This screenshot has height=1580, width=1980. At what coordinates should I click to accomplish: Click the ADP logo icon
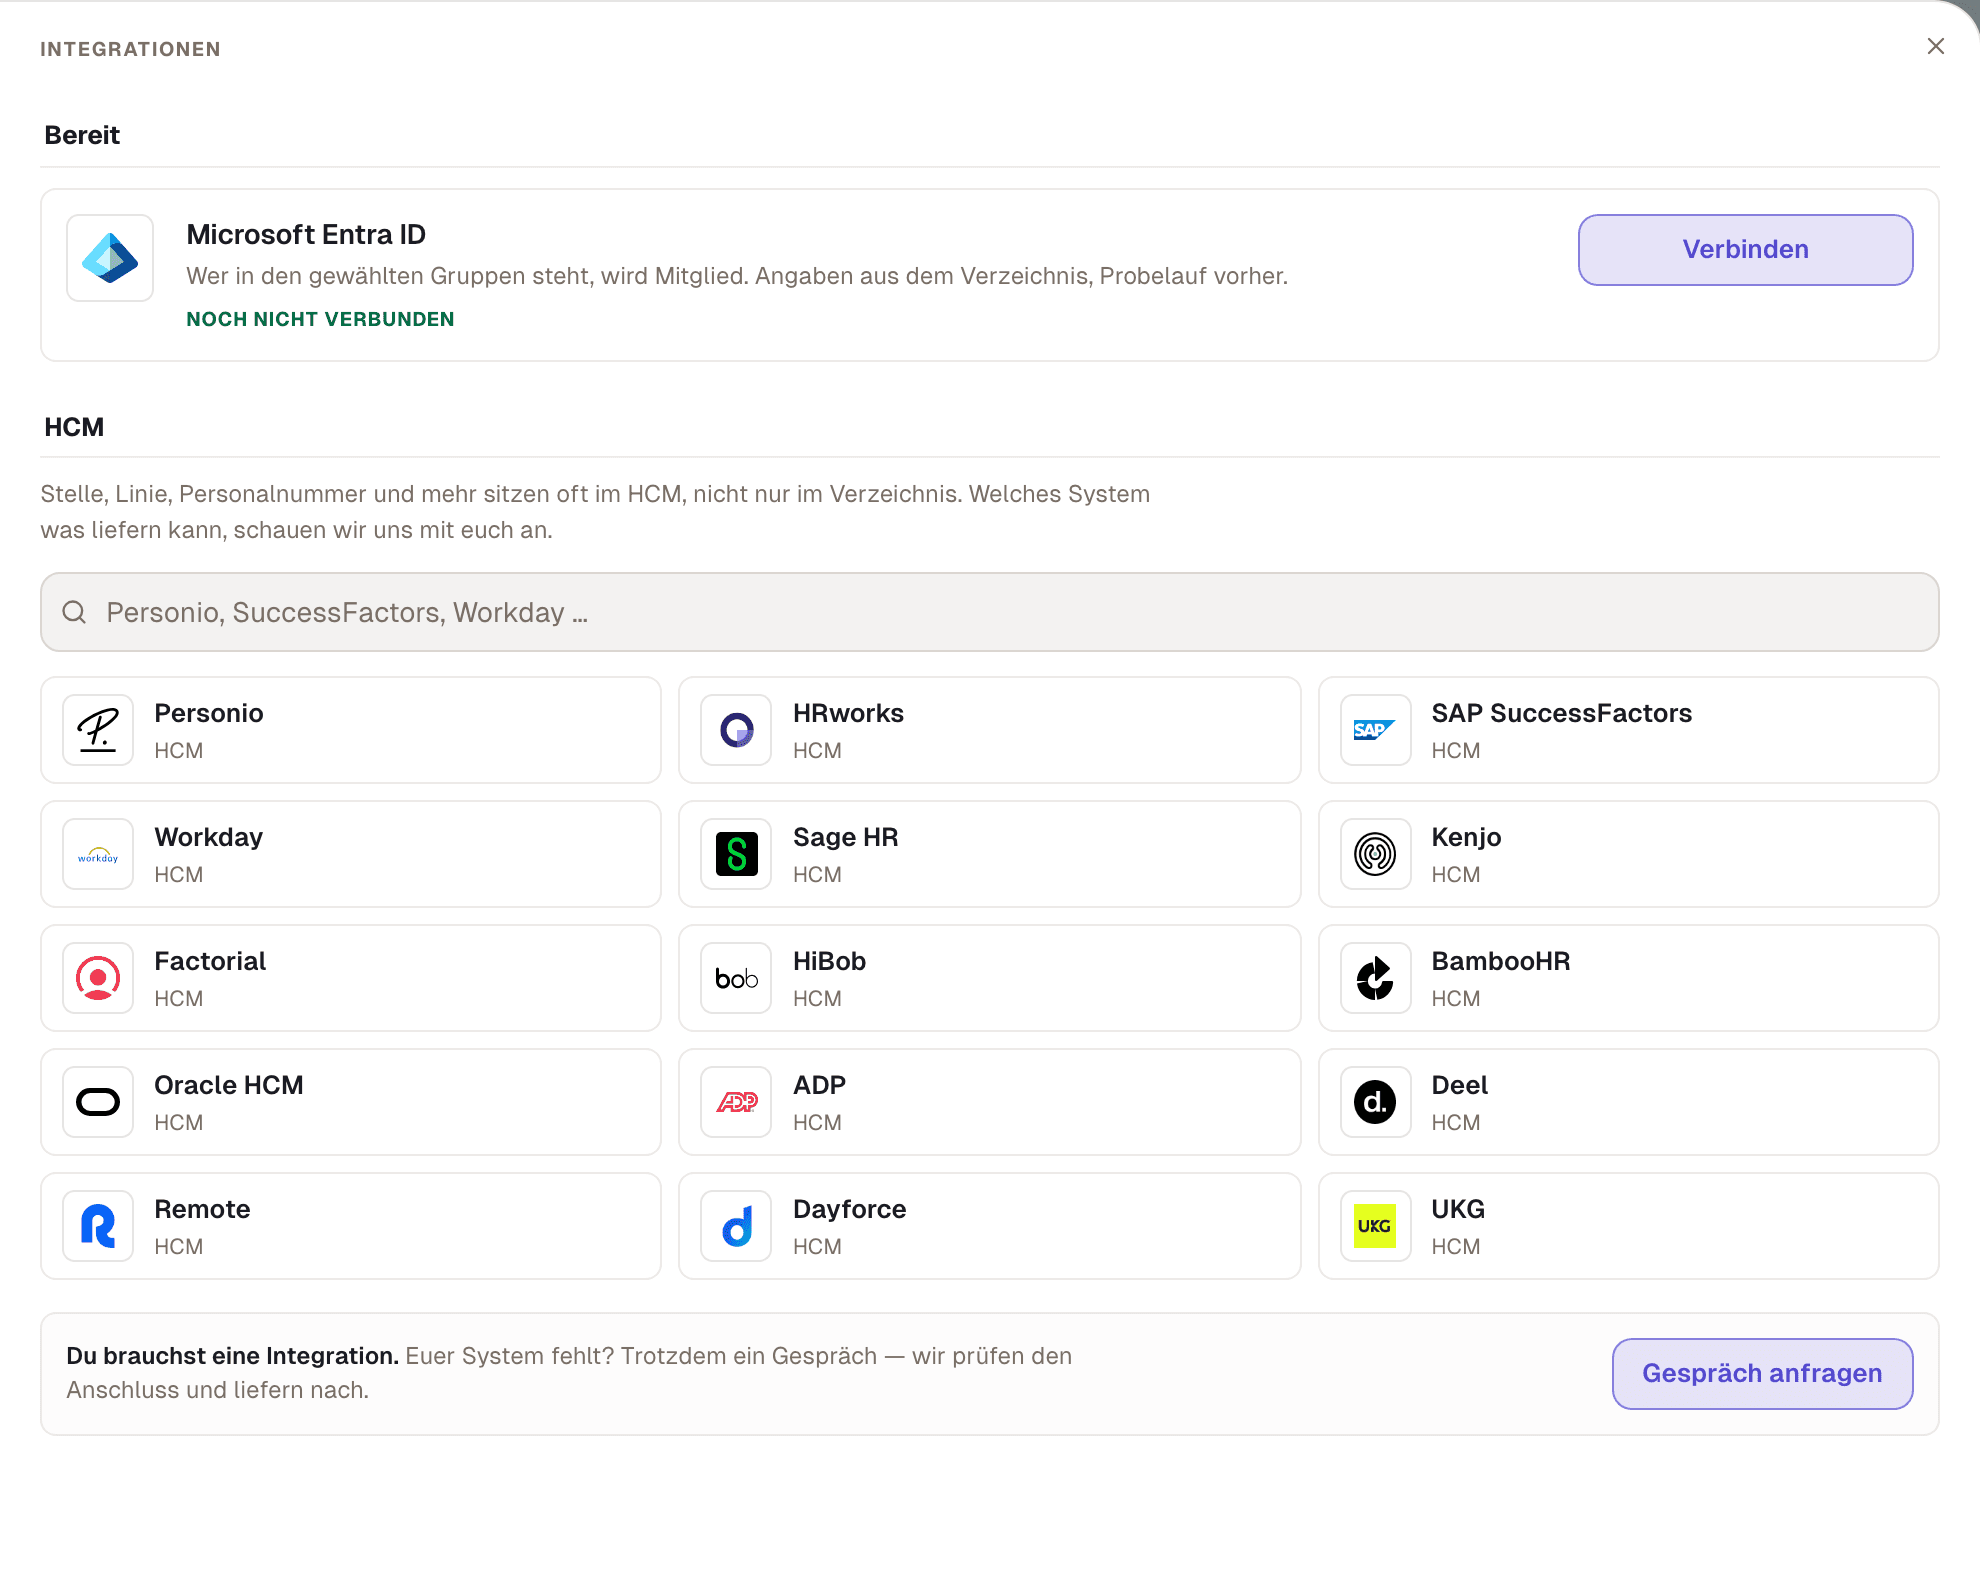click(x=736, y=1102)
